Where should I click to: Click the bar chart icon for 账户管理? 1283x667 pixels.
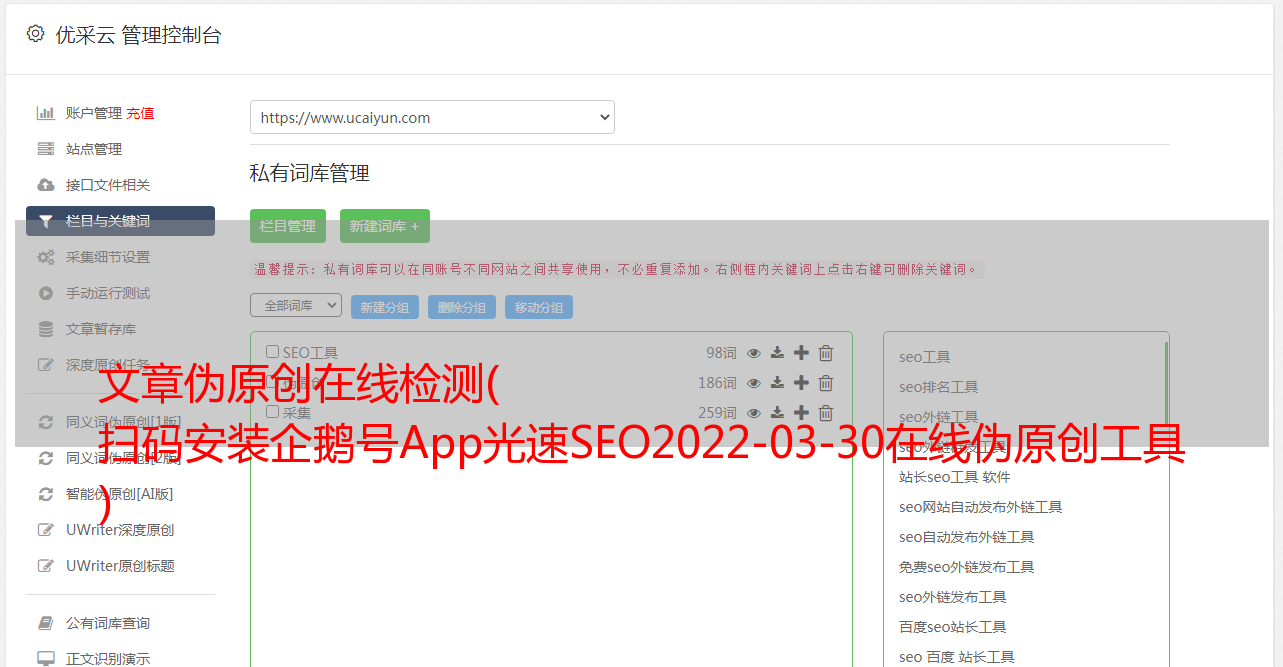46,113
